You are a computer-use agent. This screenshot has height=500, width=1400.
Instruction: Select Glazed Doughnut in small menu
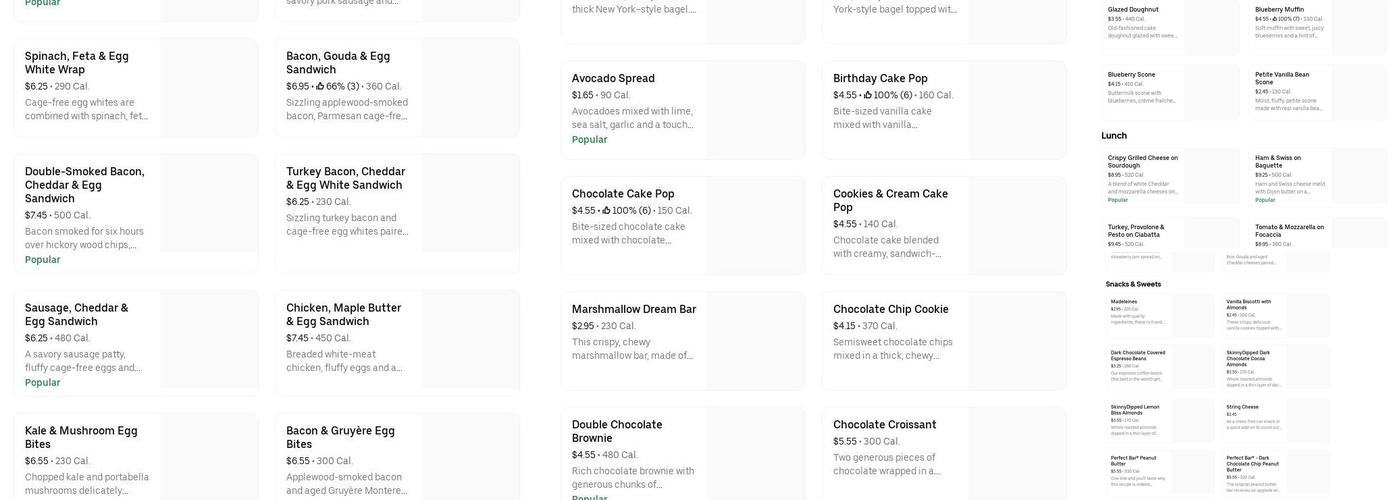pos(1133,10)
